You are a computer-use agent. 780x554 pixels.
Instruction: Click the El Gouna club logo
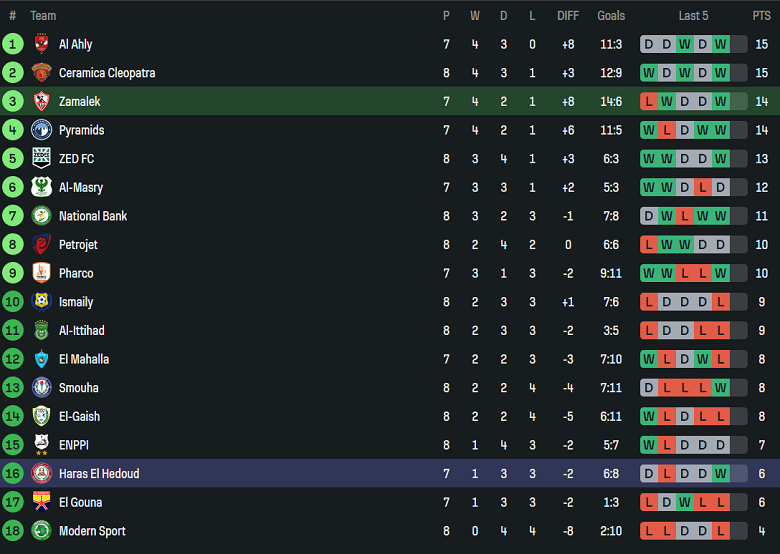[x=41, y=502]
